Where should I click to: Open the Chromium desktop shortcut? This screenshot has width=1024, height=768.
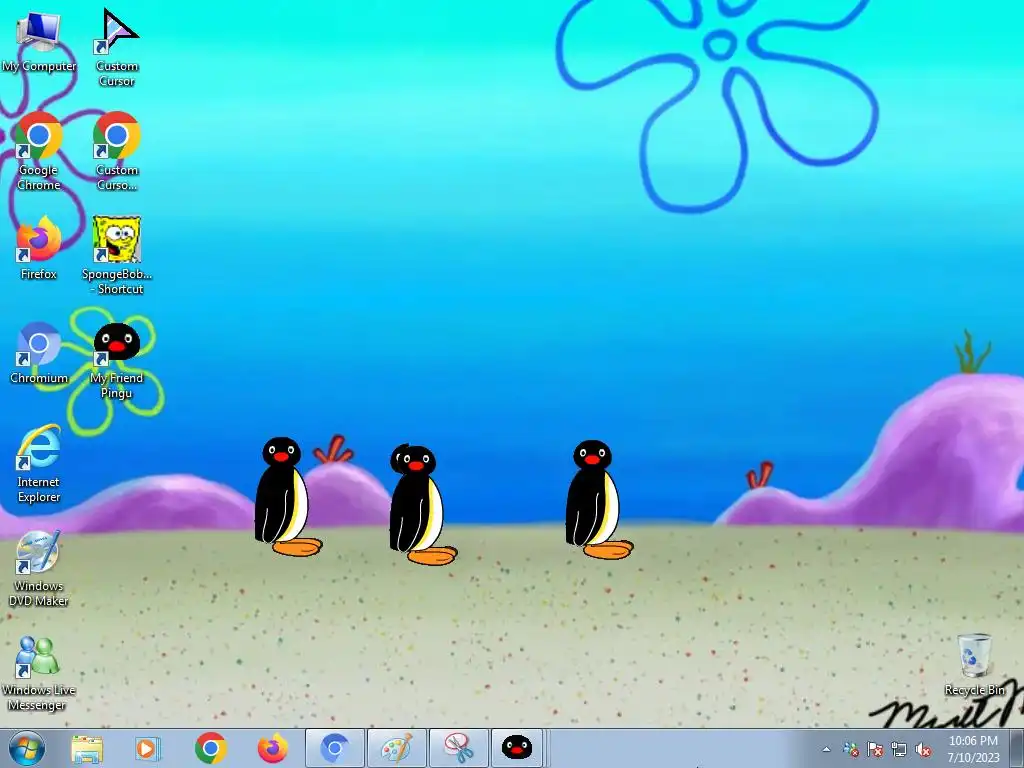tap(39, 353)
